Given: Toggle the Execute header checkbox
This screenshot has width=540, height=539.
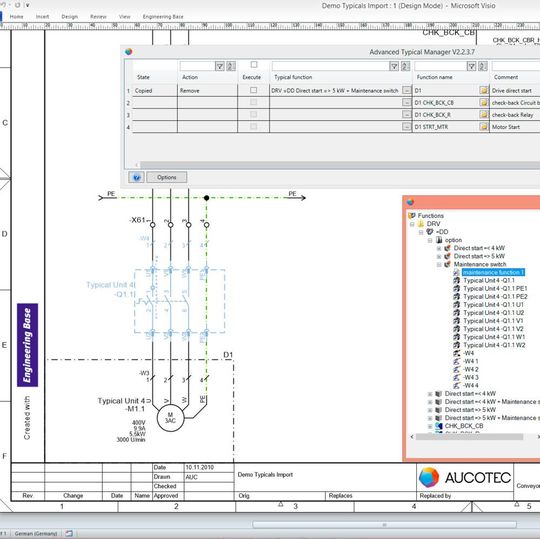Looking at the screenshot, I should pyautogui.click(x=254, y=64).
